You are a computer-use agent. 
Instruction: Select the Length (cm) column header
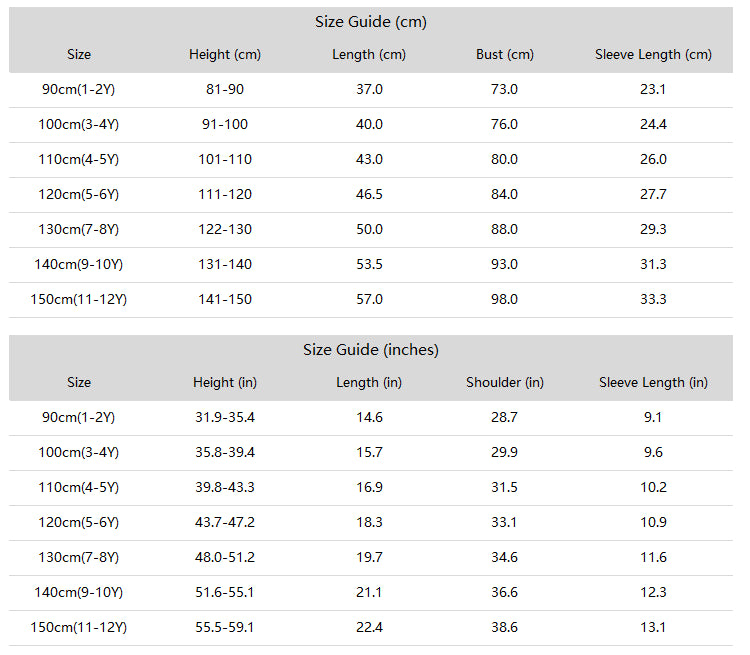(369, 55)
